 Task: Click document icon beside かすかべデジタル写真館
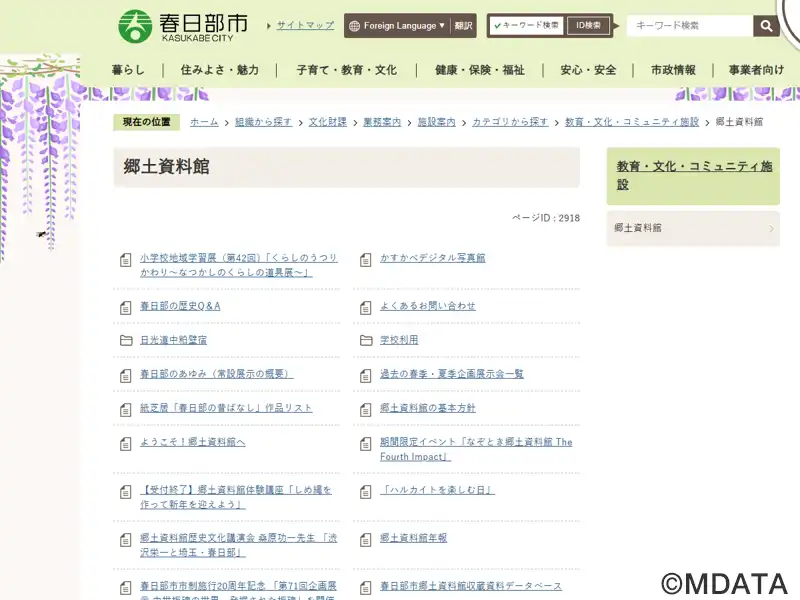tap(365, 260)
